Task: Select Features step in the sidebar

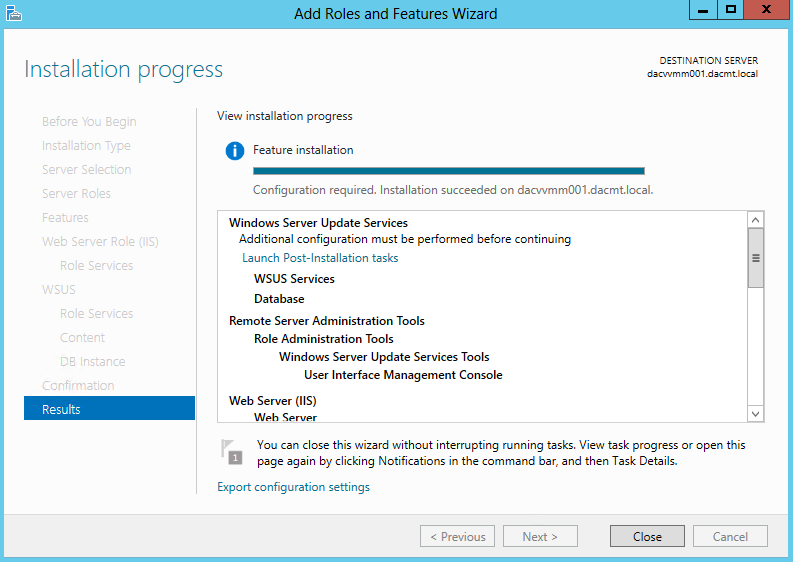Action: (65, 218)
